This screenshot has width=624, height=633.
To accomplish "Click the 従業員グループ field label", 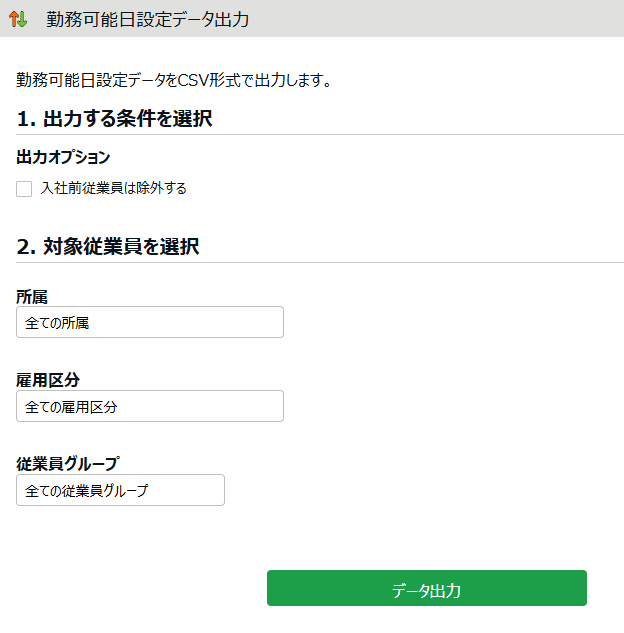I will tap(67, 464).
